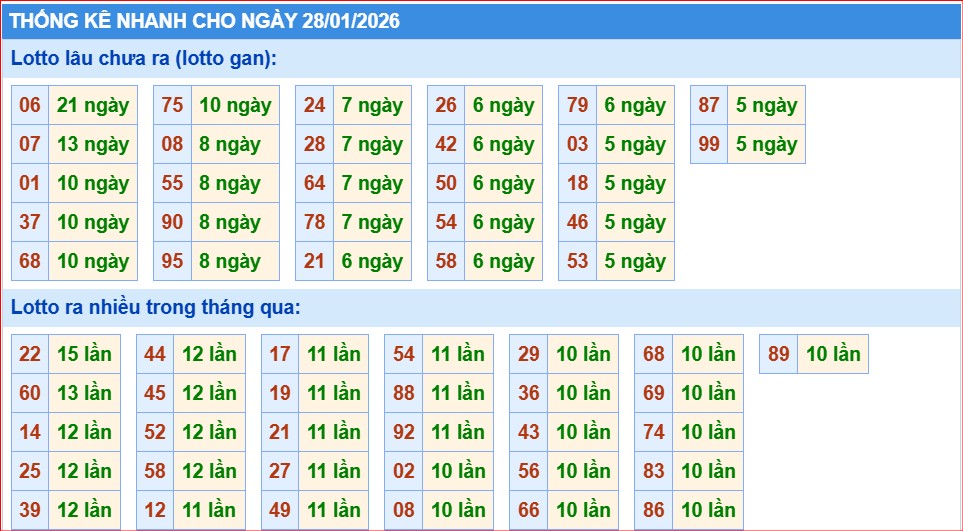Select frequent number 02
963x531 pixels.
[x=404, y=471]
